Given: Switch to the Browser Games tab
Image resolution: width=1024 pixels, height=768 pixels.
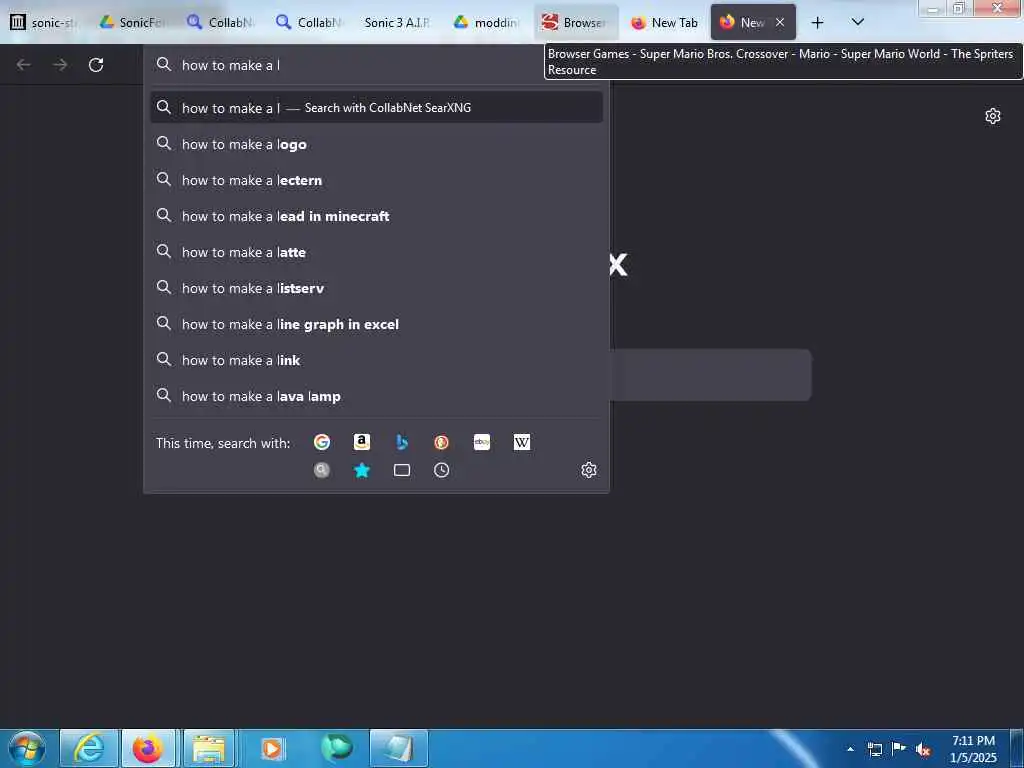Looking at the screenshot, I should 576,22.
